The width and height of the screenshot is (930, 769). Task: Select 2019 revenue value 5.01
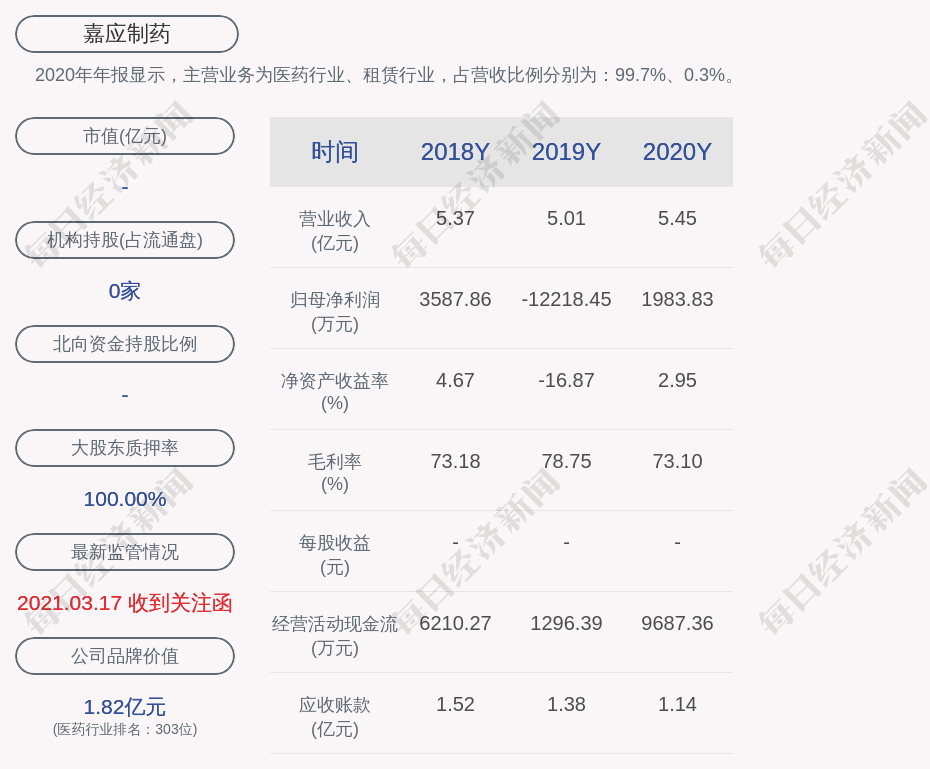(x=566, y=218)
